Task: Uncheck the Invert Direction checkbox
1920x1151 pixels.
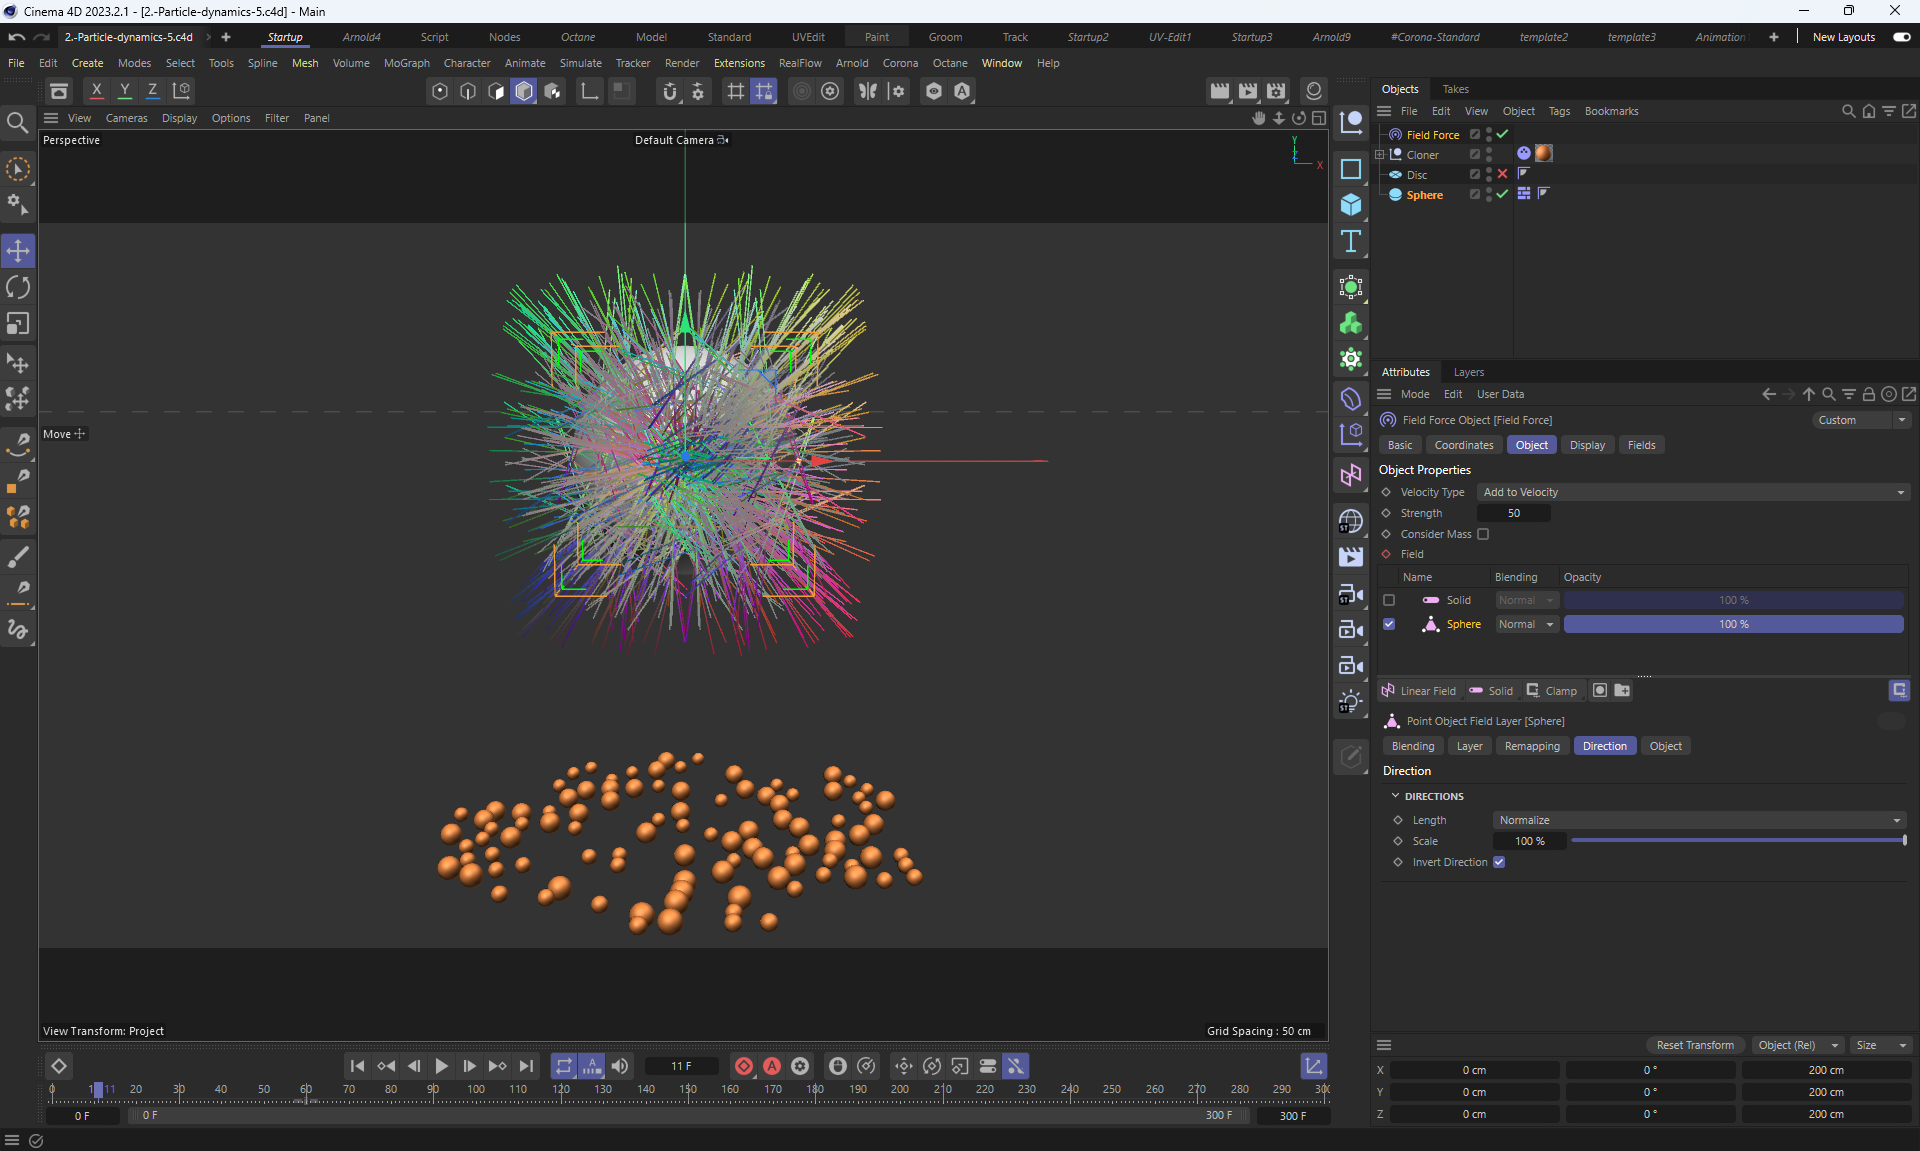Action: 1499,862
